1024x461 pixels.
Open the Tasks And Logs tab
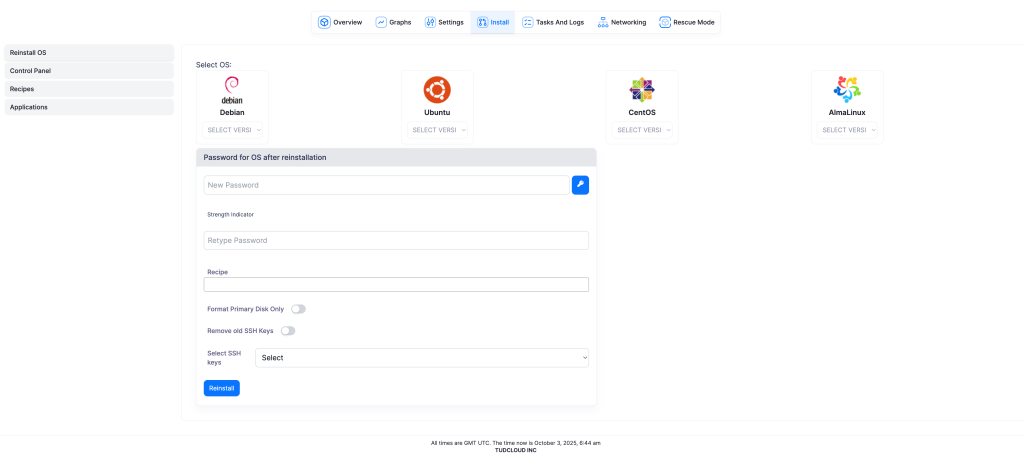(553, 22)
